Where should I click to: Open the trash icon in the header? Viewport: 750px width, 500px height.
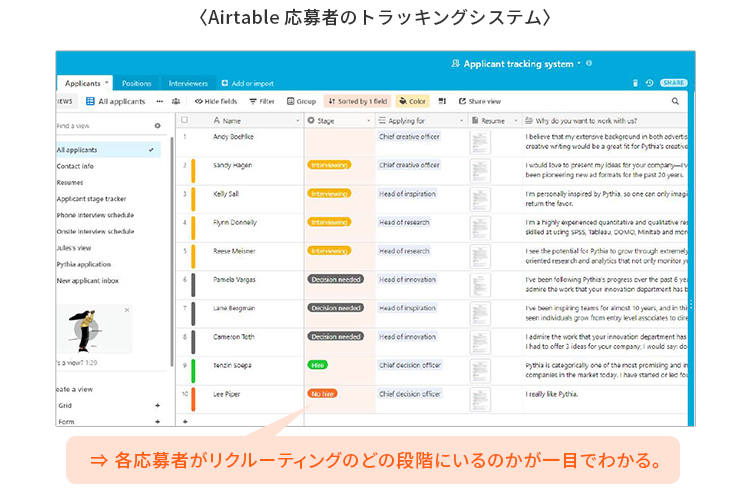click(635, 83)
